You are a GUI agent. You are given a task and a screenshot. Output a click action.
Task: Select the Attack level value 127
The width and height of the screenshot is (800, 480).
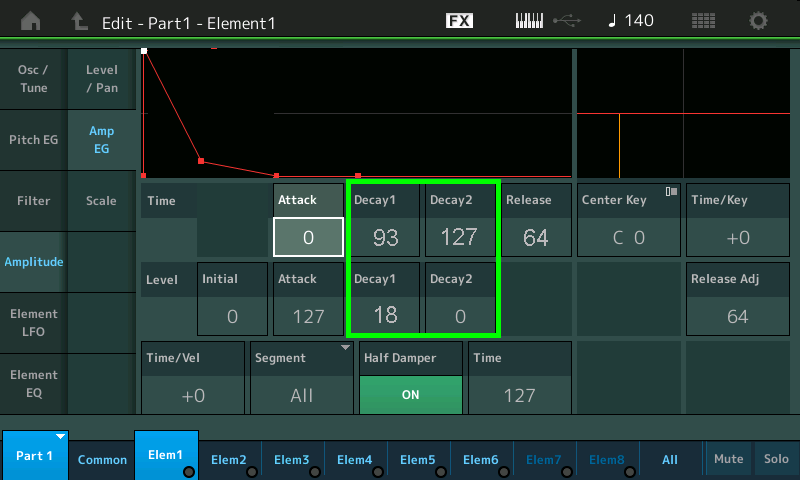[x=308, y=316]
